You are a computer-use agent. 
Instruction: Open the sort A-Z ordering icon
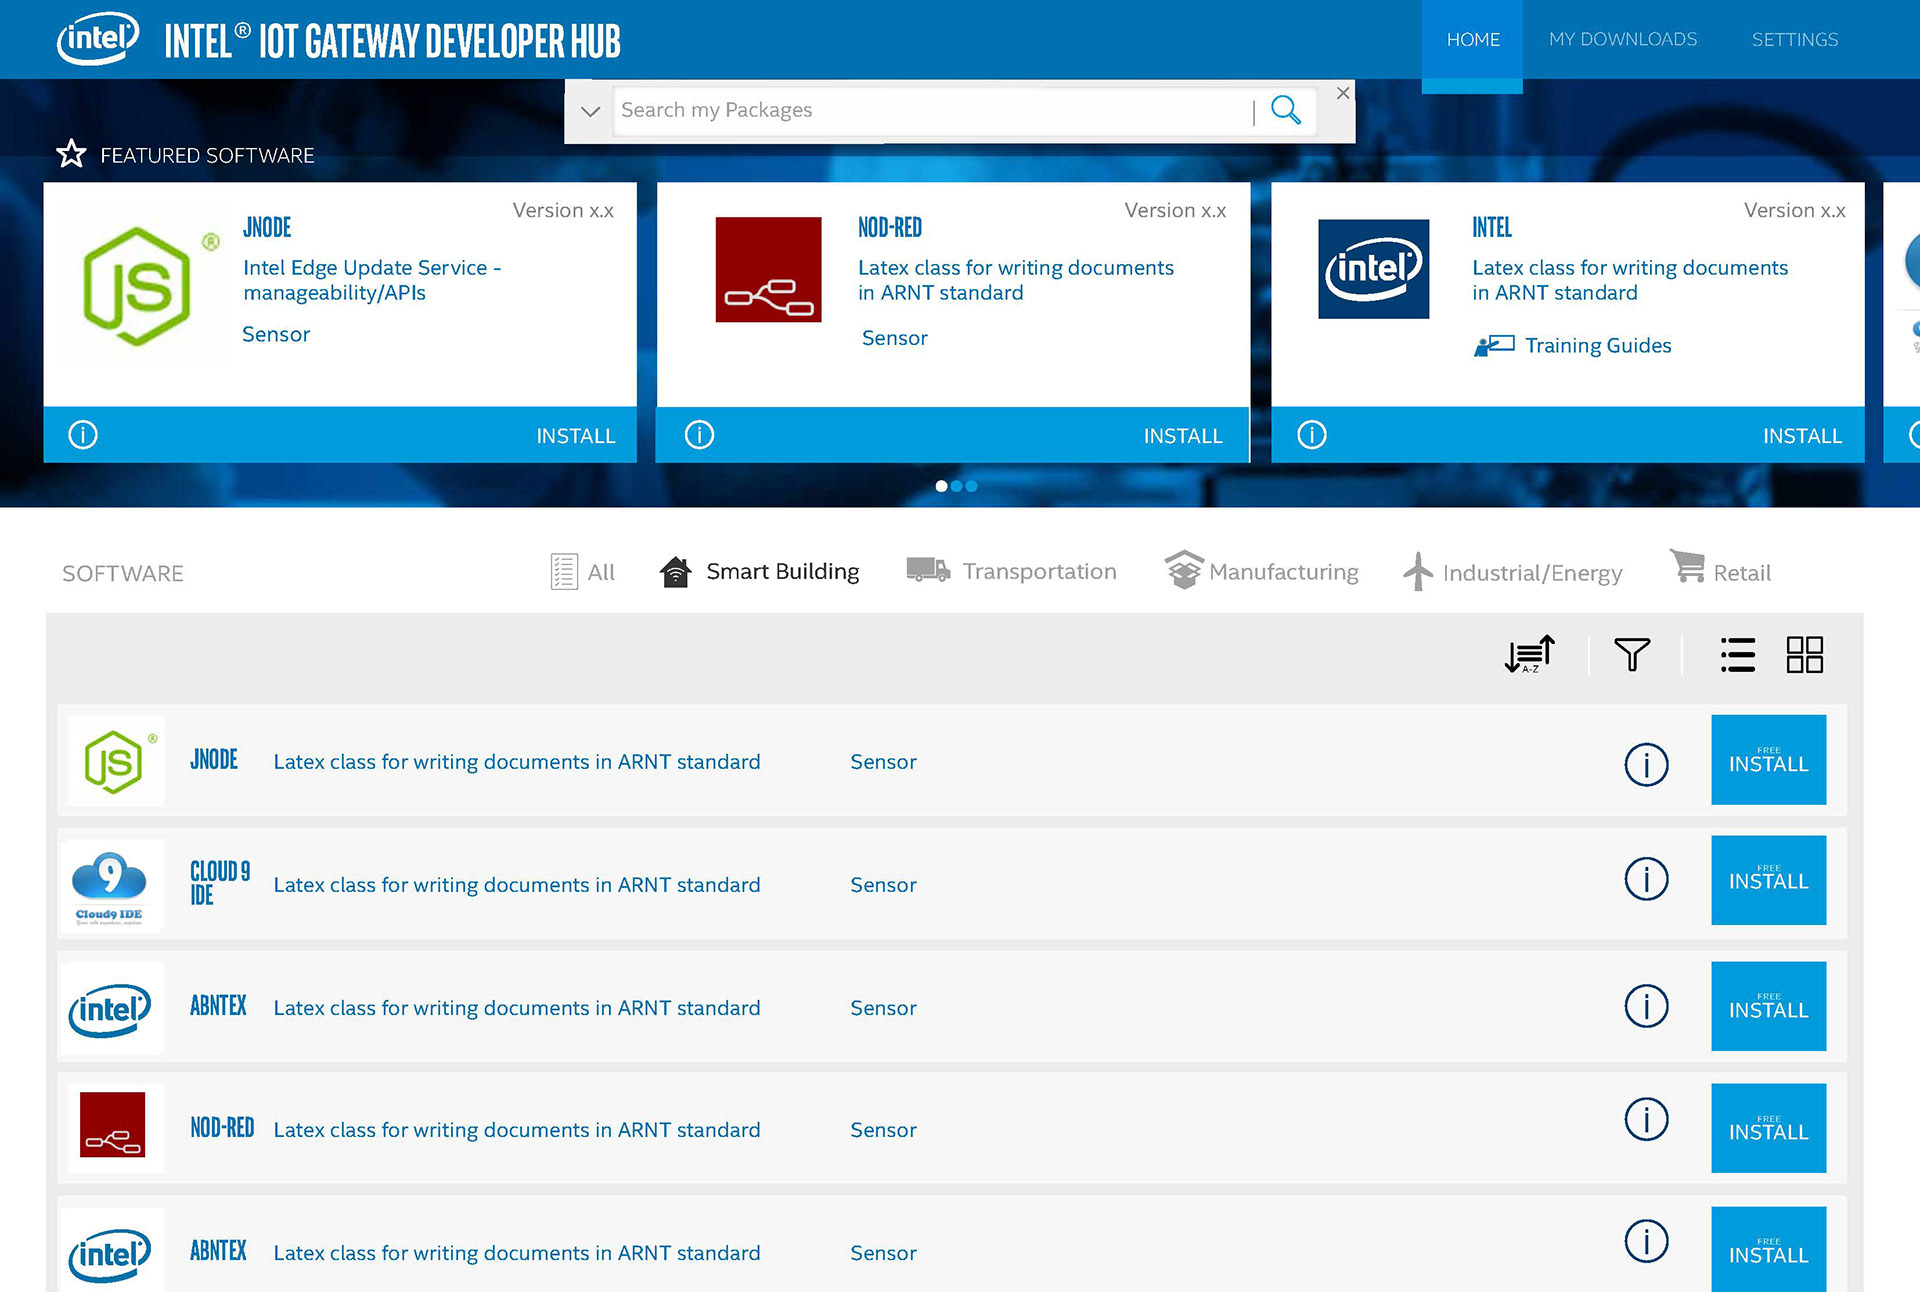tap(1529, 655)
